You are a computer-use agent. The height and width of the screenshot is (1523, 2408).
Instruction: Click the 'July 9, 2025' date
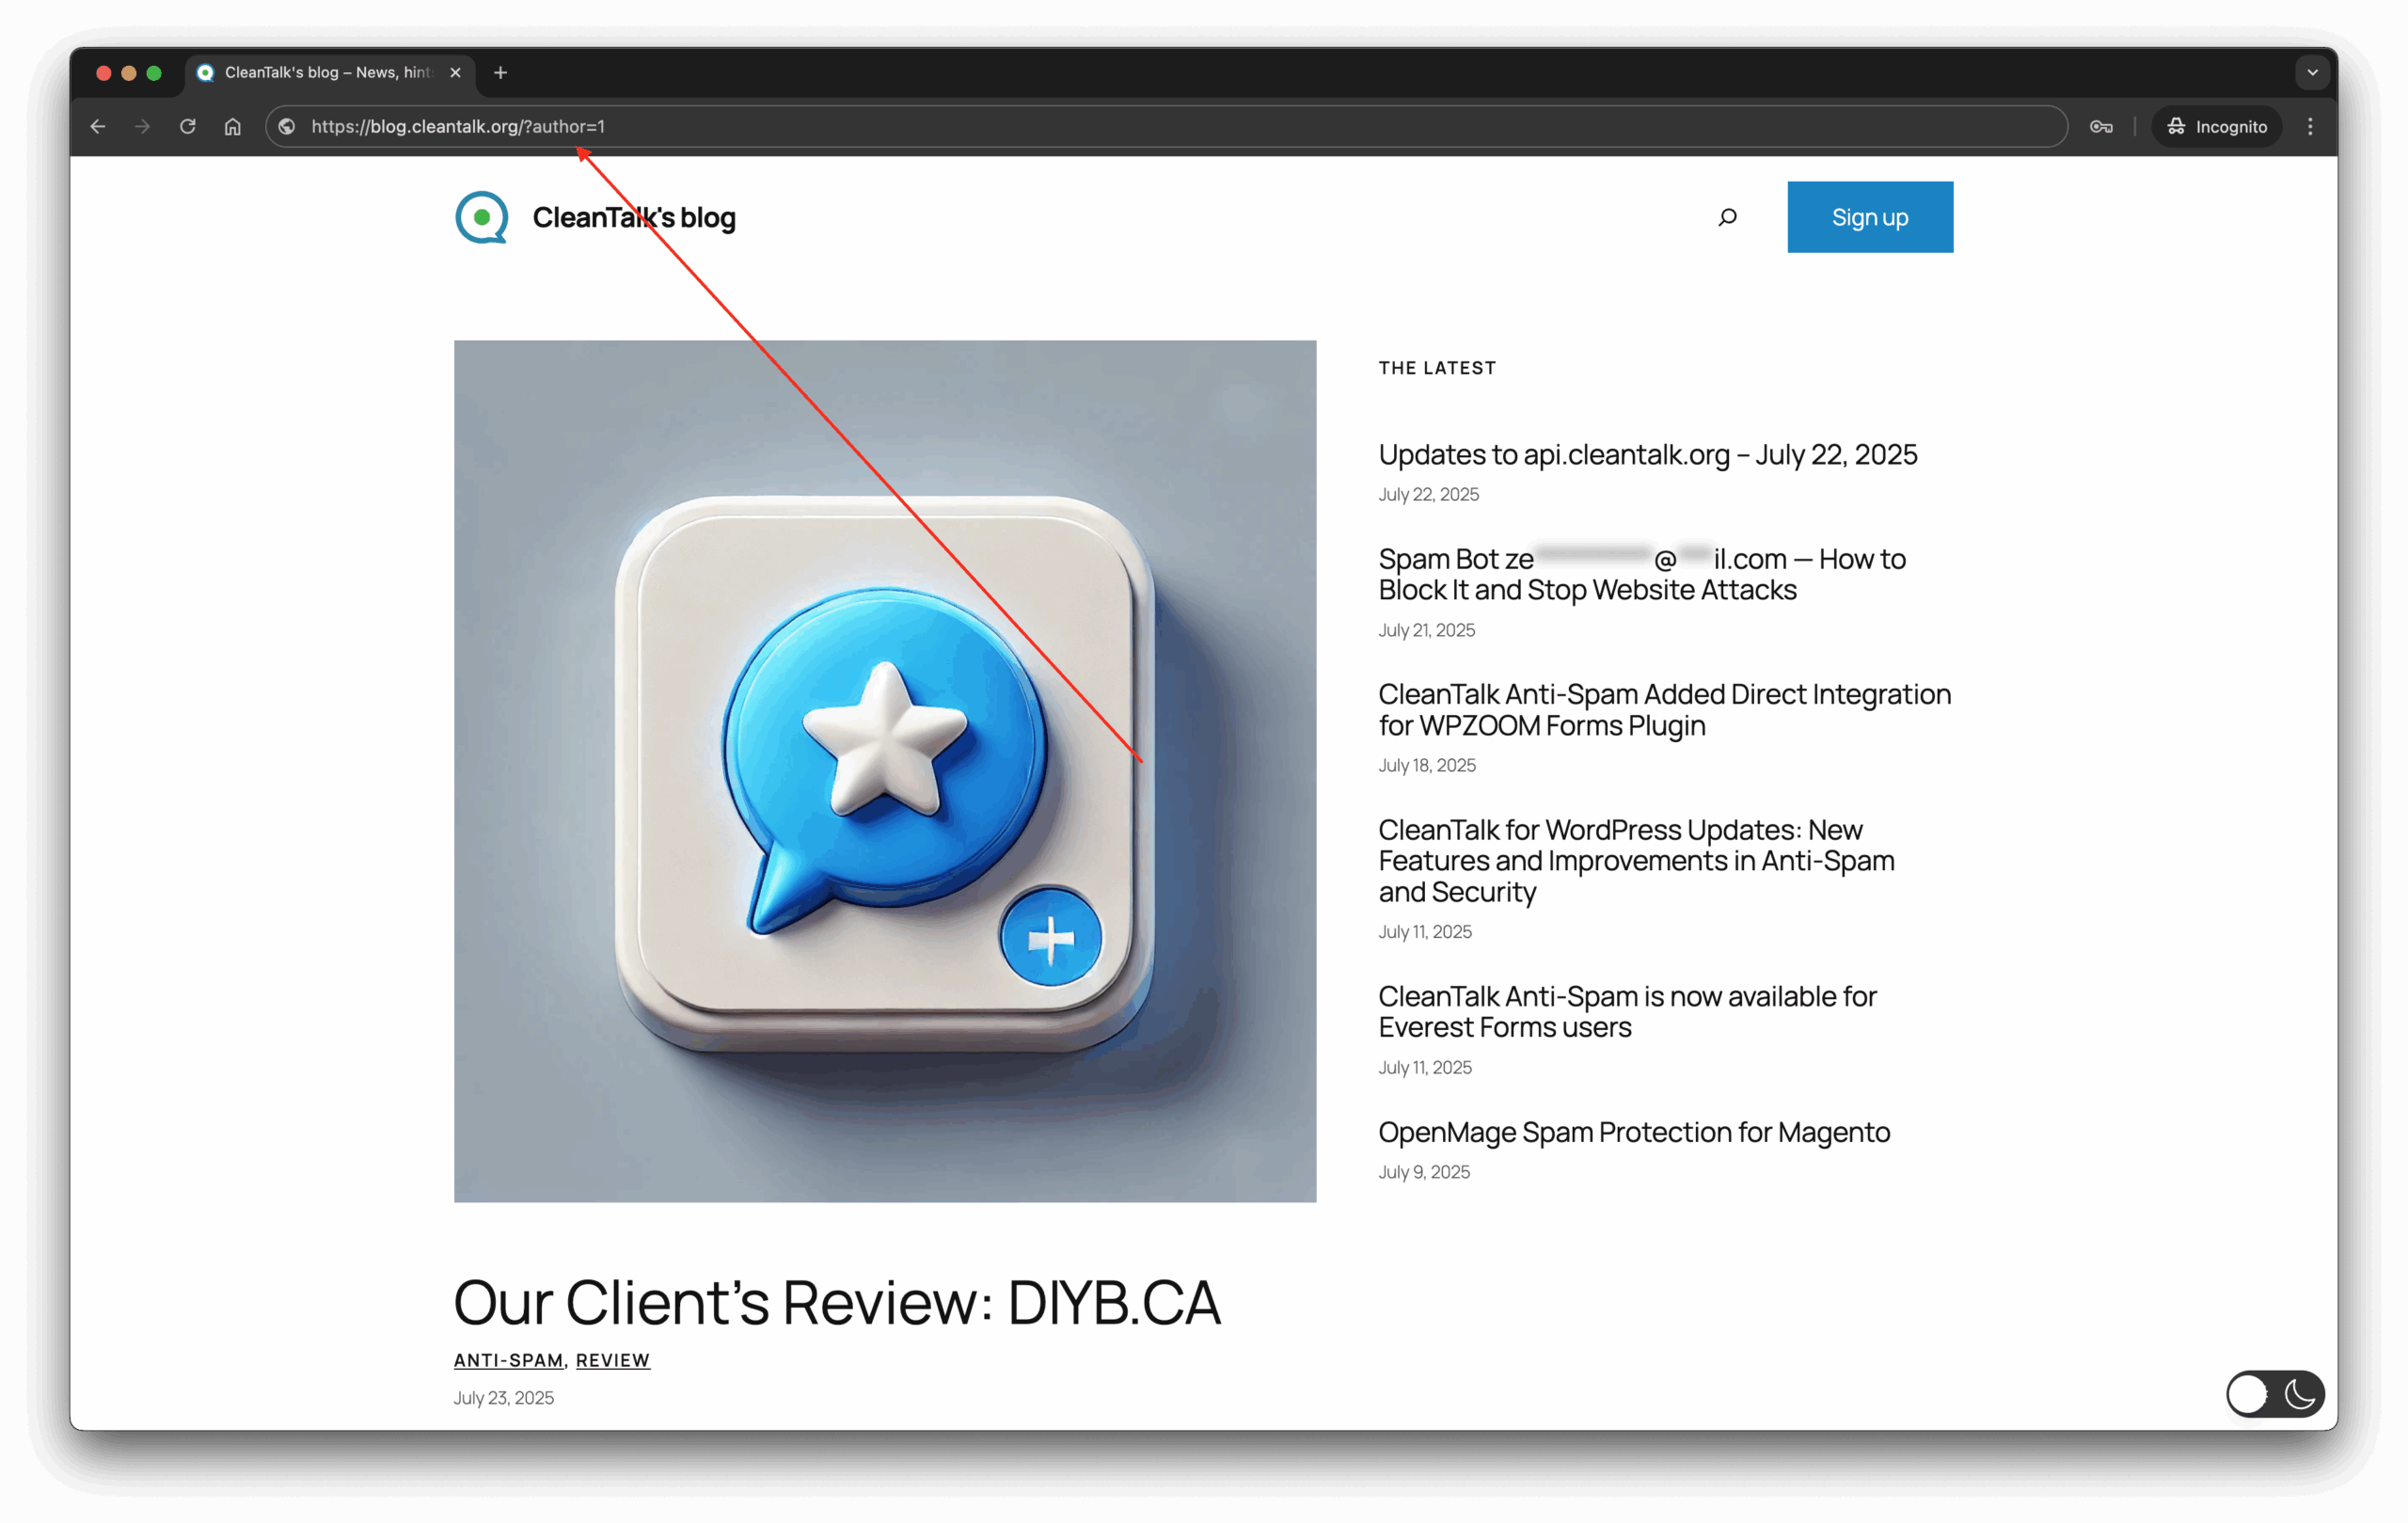1424,1172
